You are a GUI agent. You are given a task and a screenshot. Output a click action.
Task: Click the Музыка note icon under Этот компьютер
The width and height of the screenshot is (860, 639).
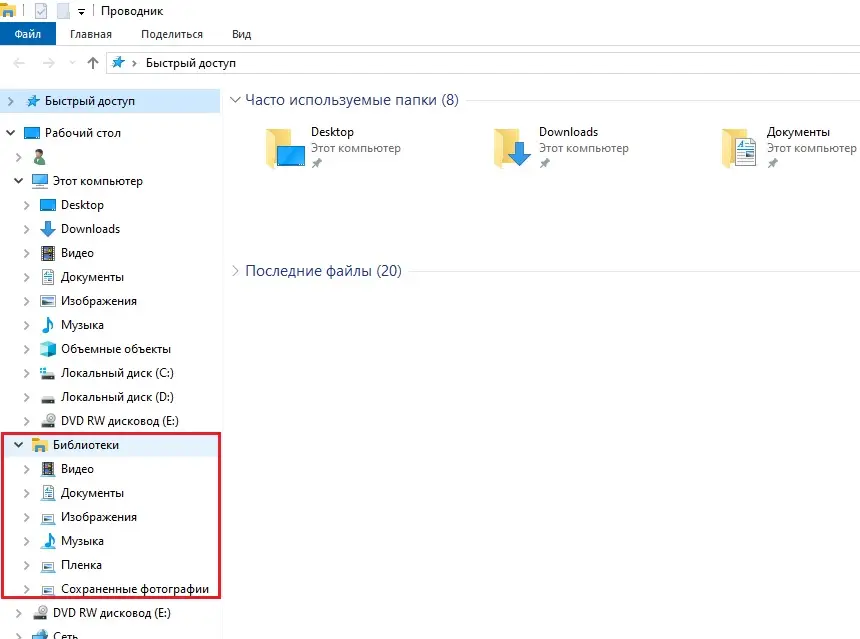[x=48, y=325]
